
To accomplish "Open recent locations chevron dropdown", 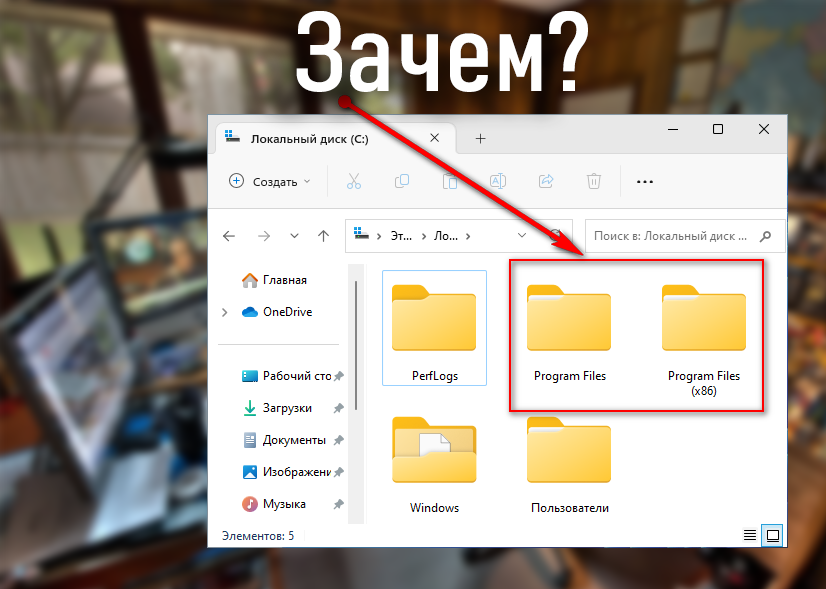I will (x=294, y=236).
